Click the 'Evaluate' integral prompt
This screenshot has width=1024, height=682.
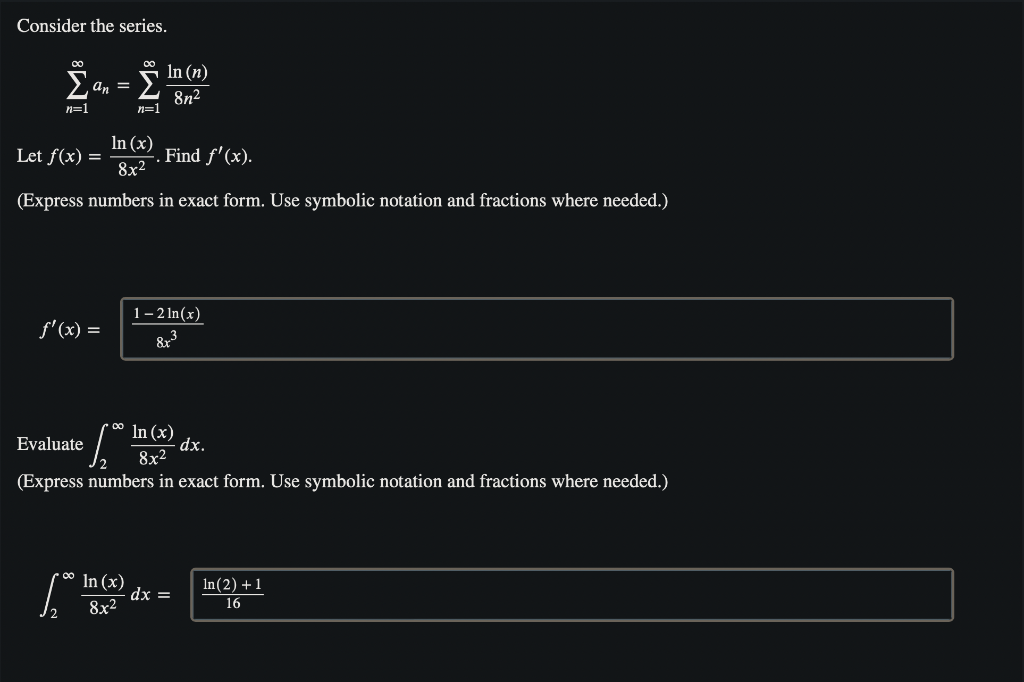tap(49, 444)
